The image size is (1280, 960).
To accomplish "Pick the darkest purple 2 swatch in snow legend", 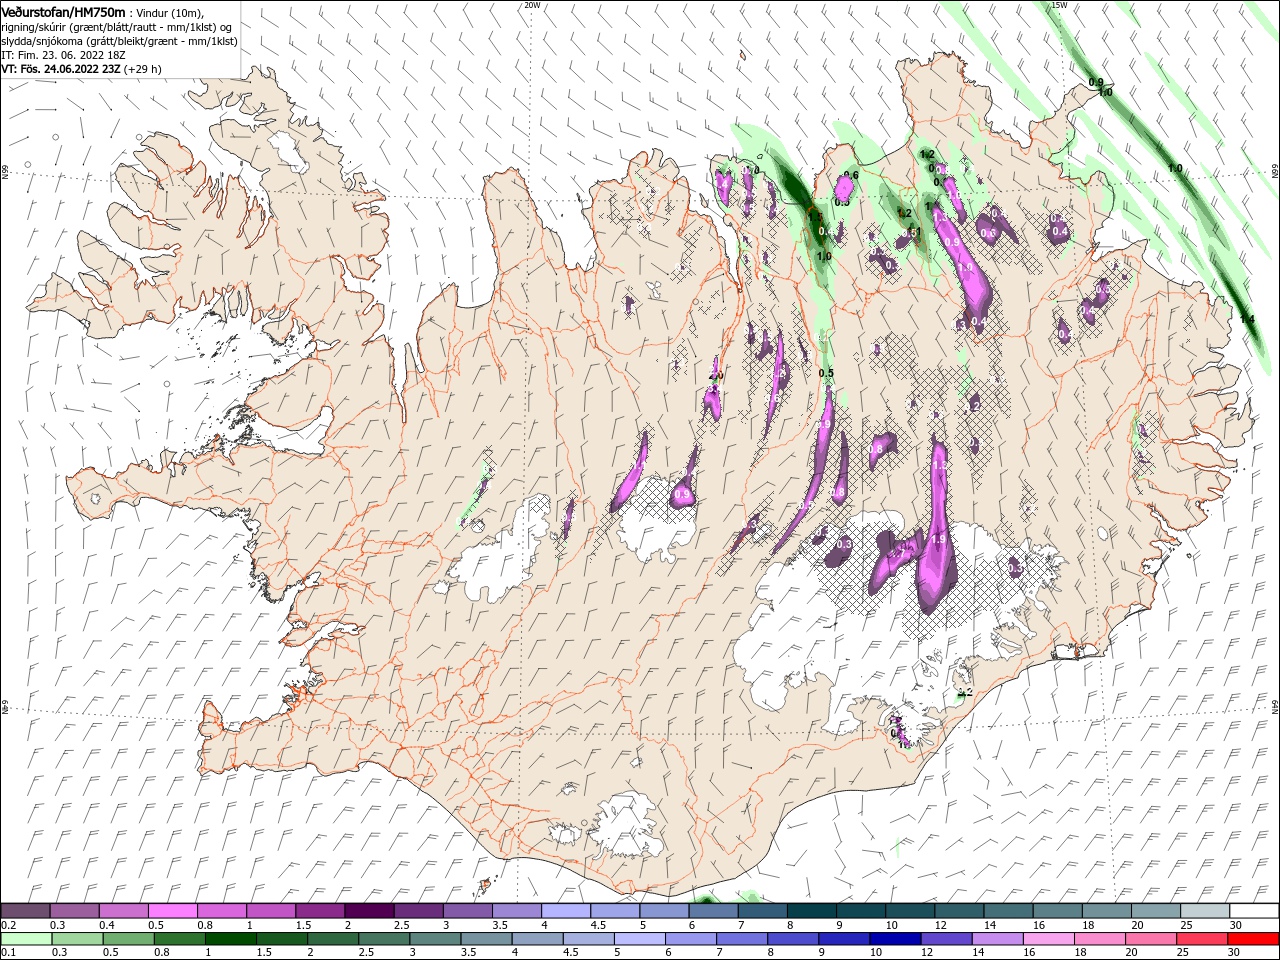I will point(368,911).
